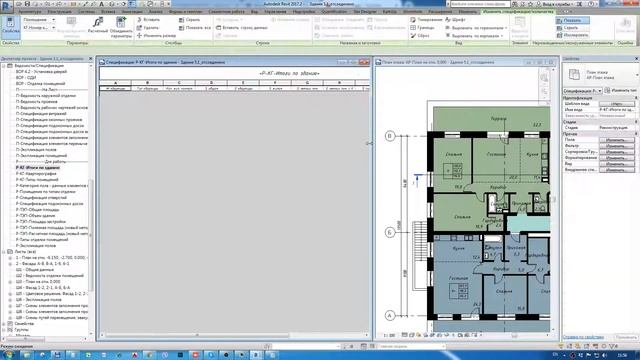Select Р-КГ-Квартирография item
This screenshot has height=360, width=640.
coord(36,173)
